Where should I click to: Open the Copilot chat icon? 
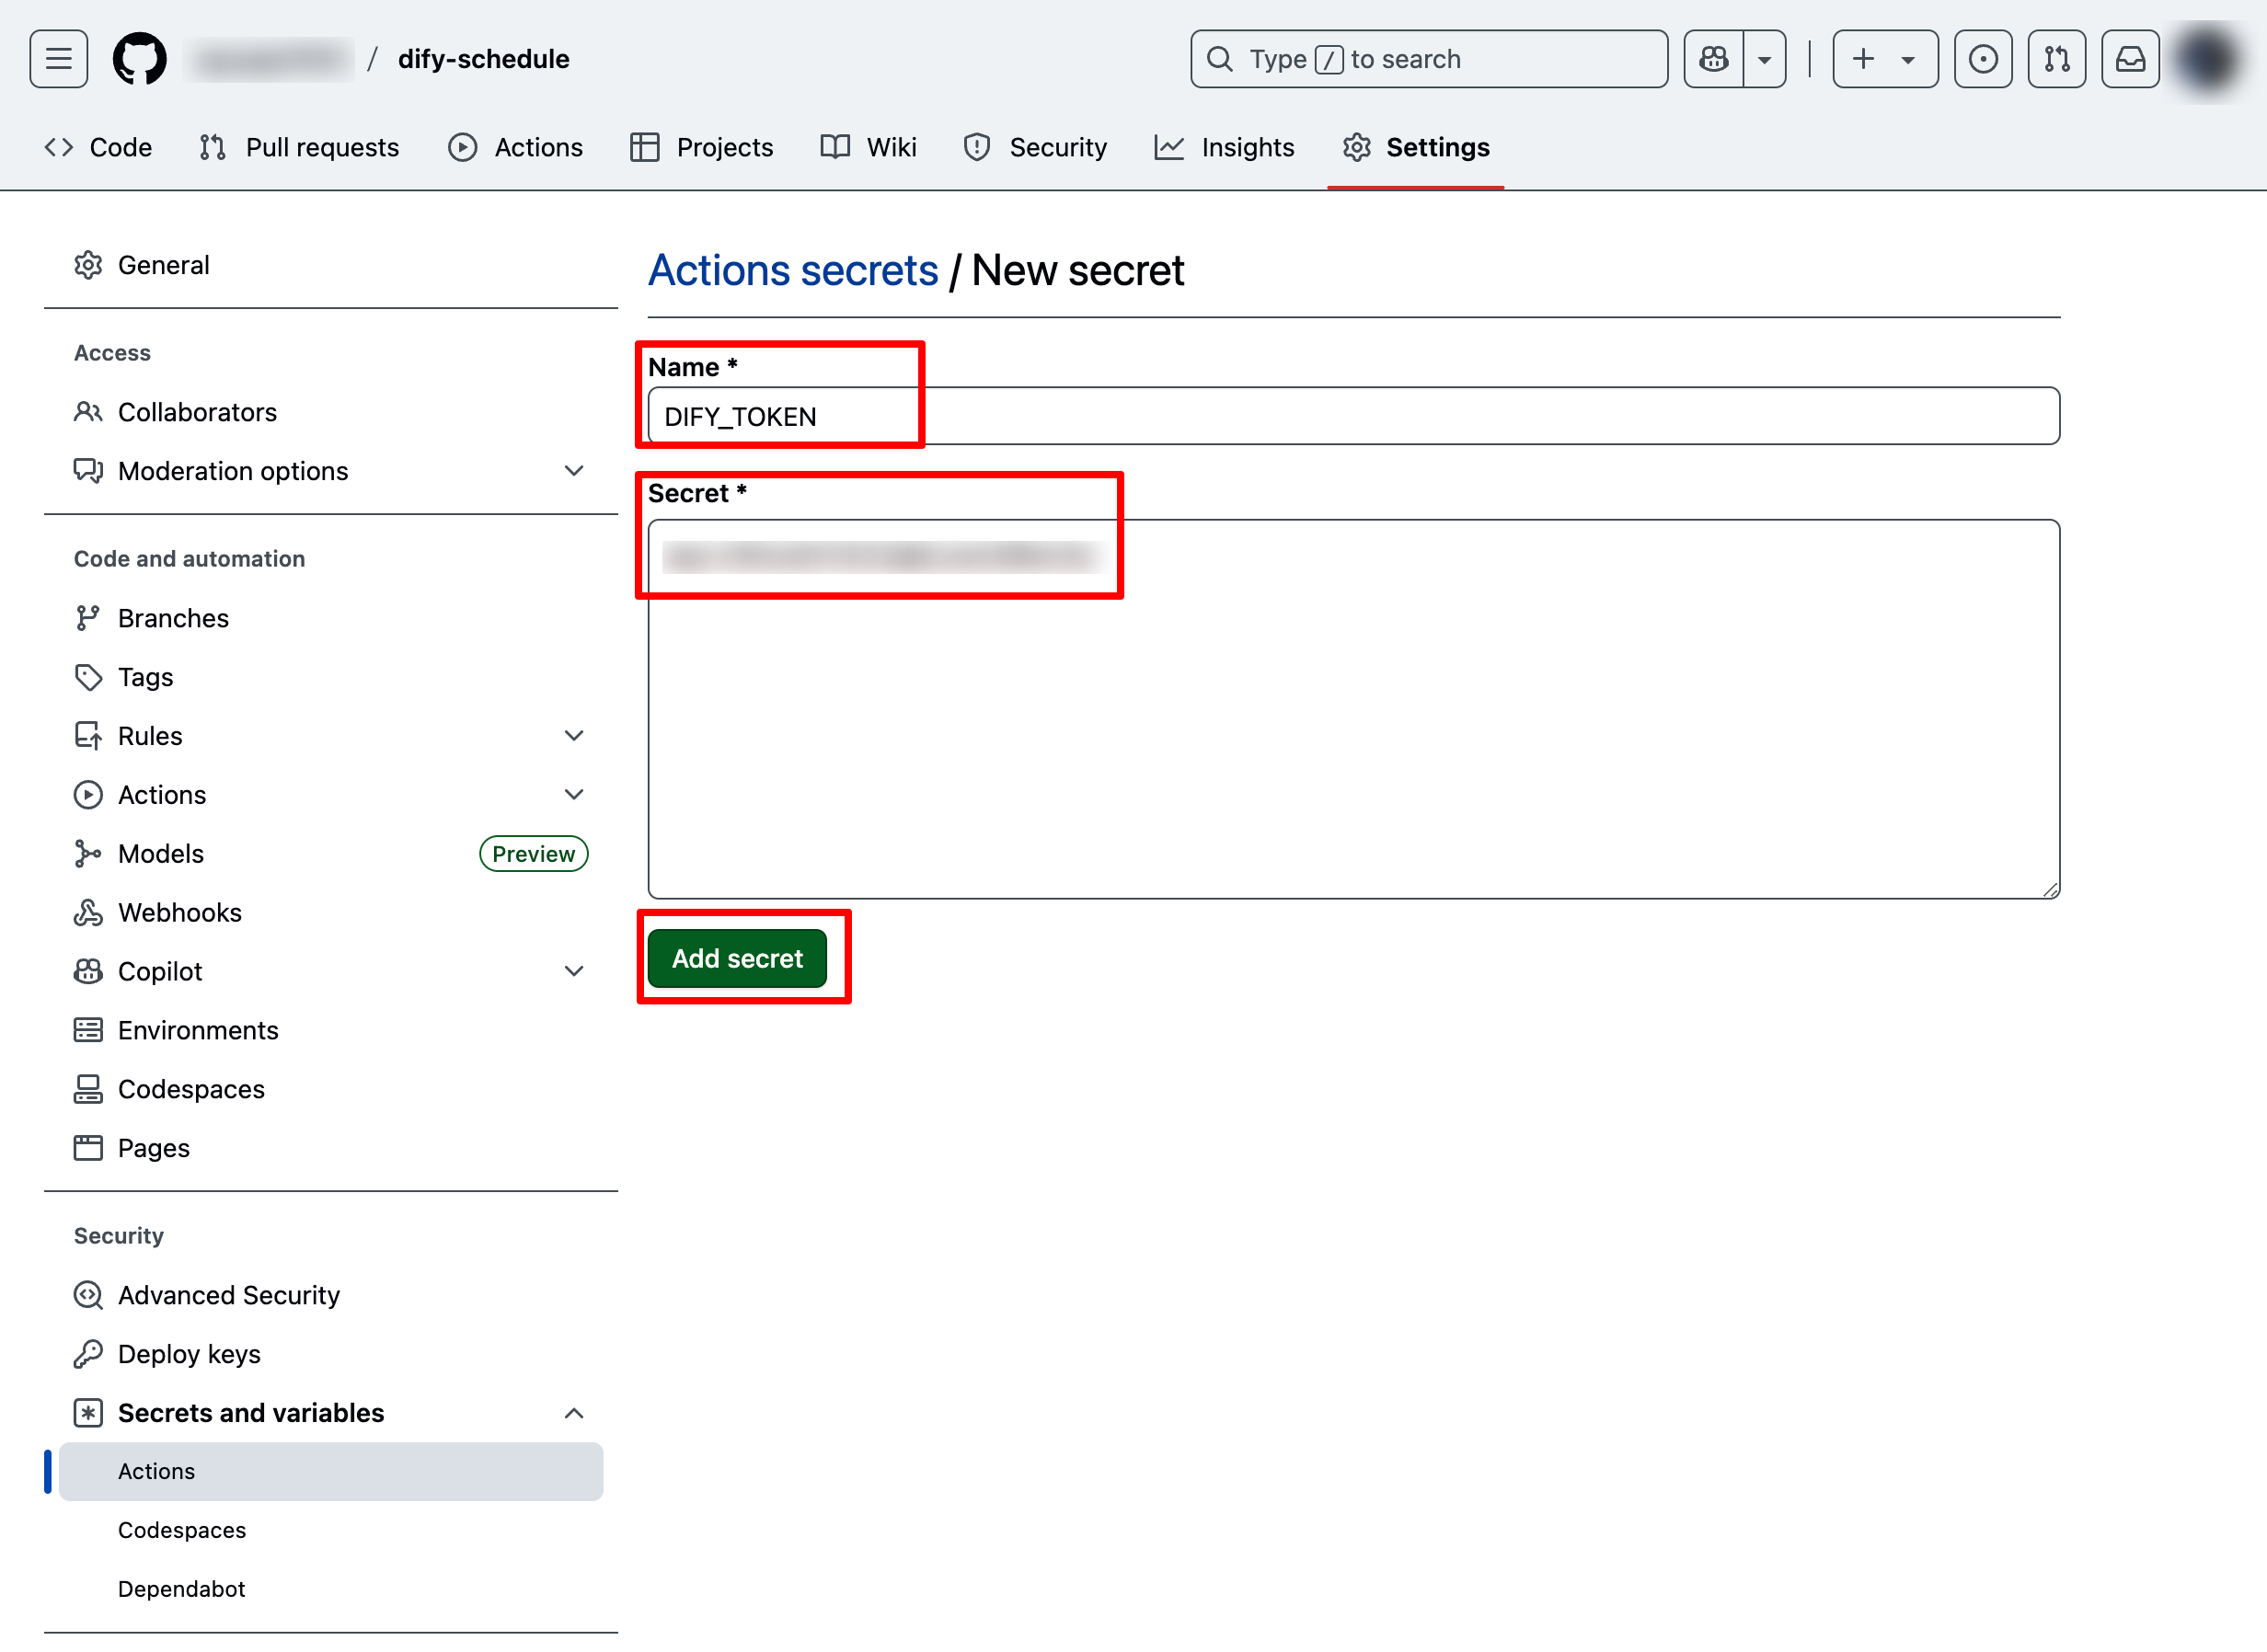click(1713, 59)
